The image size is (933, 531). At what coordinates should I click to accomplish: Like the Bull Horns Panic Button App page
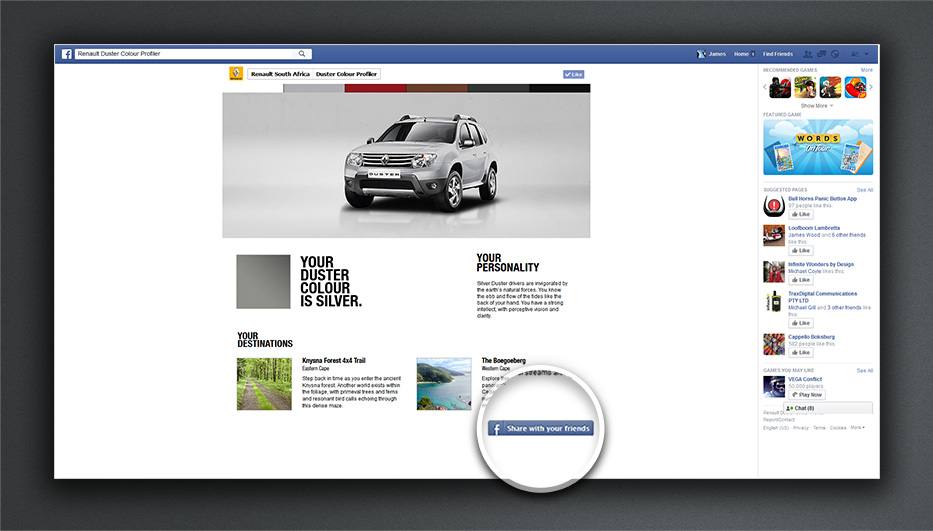[x=800, y=214]
